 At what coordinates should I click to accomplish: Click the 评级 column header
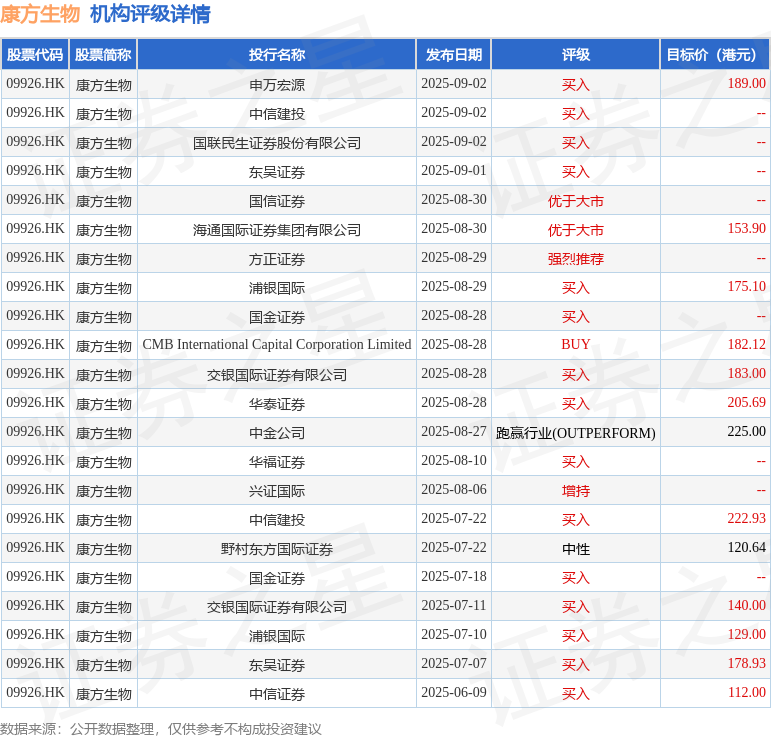coord(576,55)
